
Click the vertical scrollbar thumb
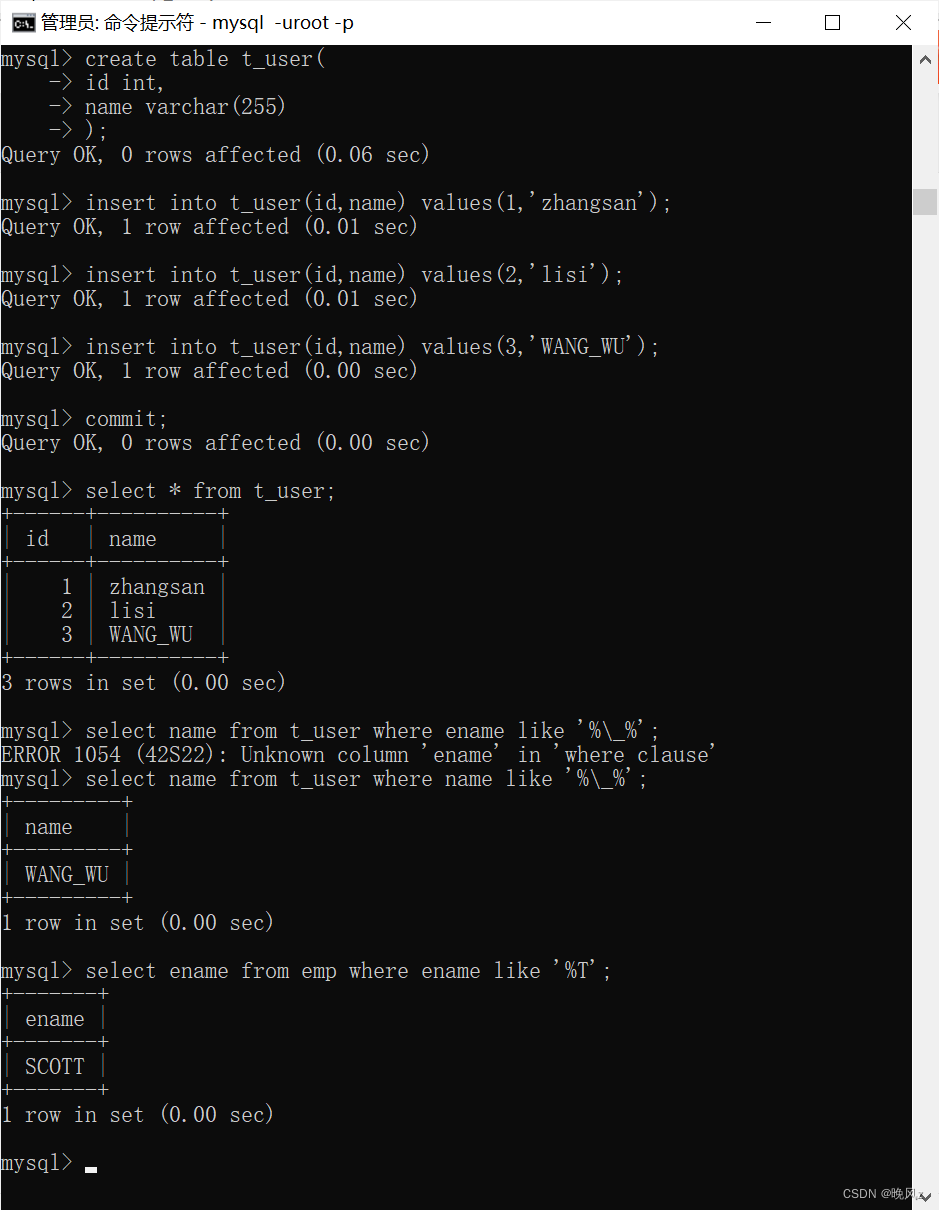(925, 201)
